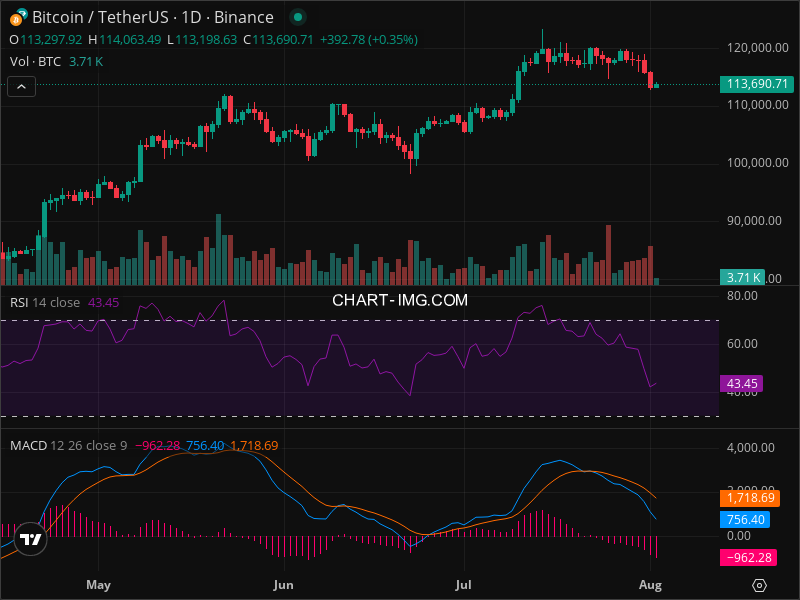The image size is (800, 600).
Task: Click the RSI 60.00 axis label
Action: tap(742, 344)
